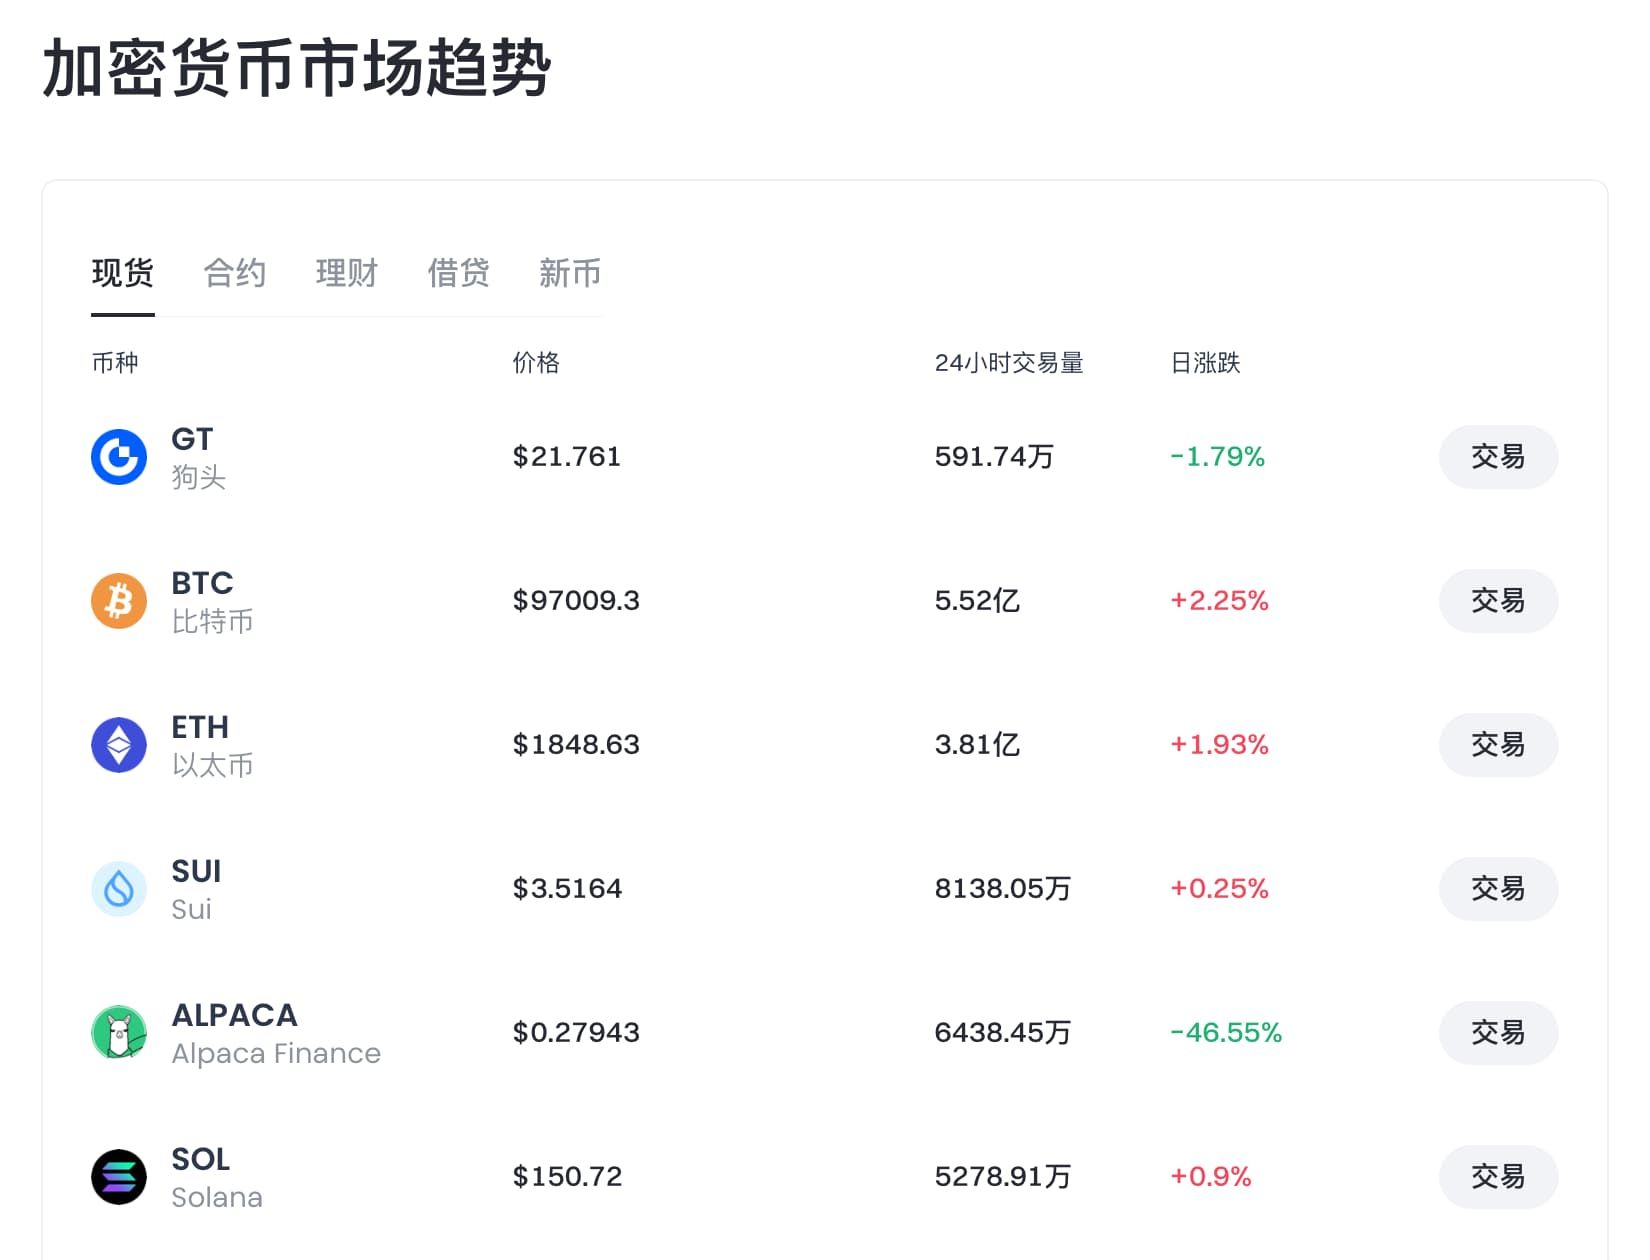The height and width of the screenshot is (1260, 1650).
Task: Trade ETH using its 交易 button
Action: point(1497,745)
